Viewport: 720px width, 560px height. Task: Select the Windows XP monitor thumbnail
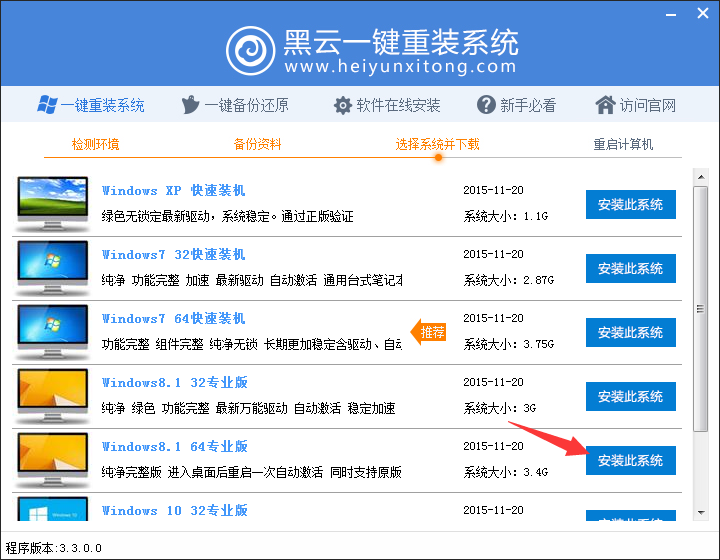tap(52, 204)
